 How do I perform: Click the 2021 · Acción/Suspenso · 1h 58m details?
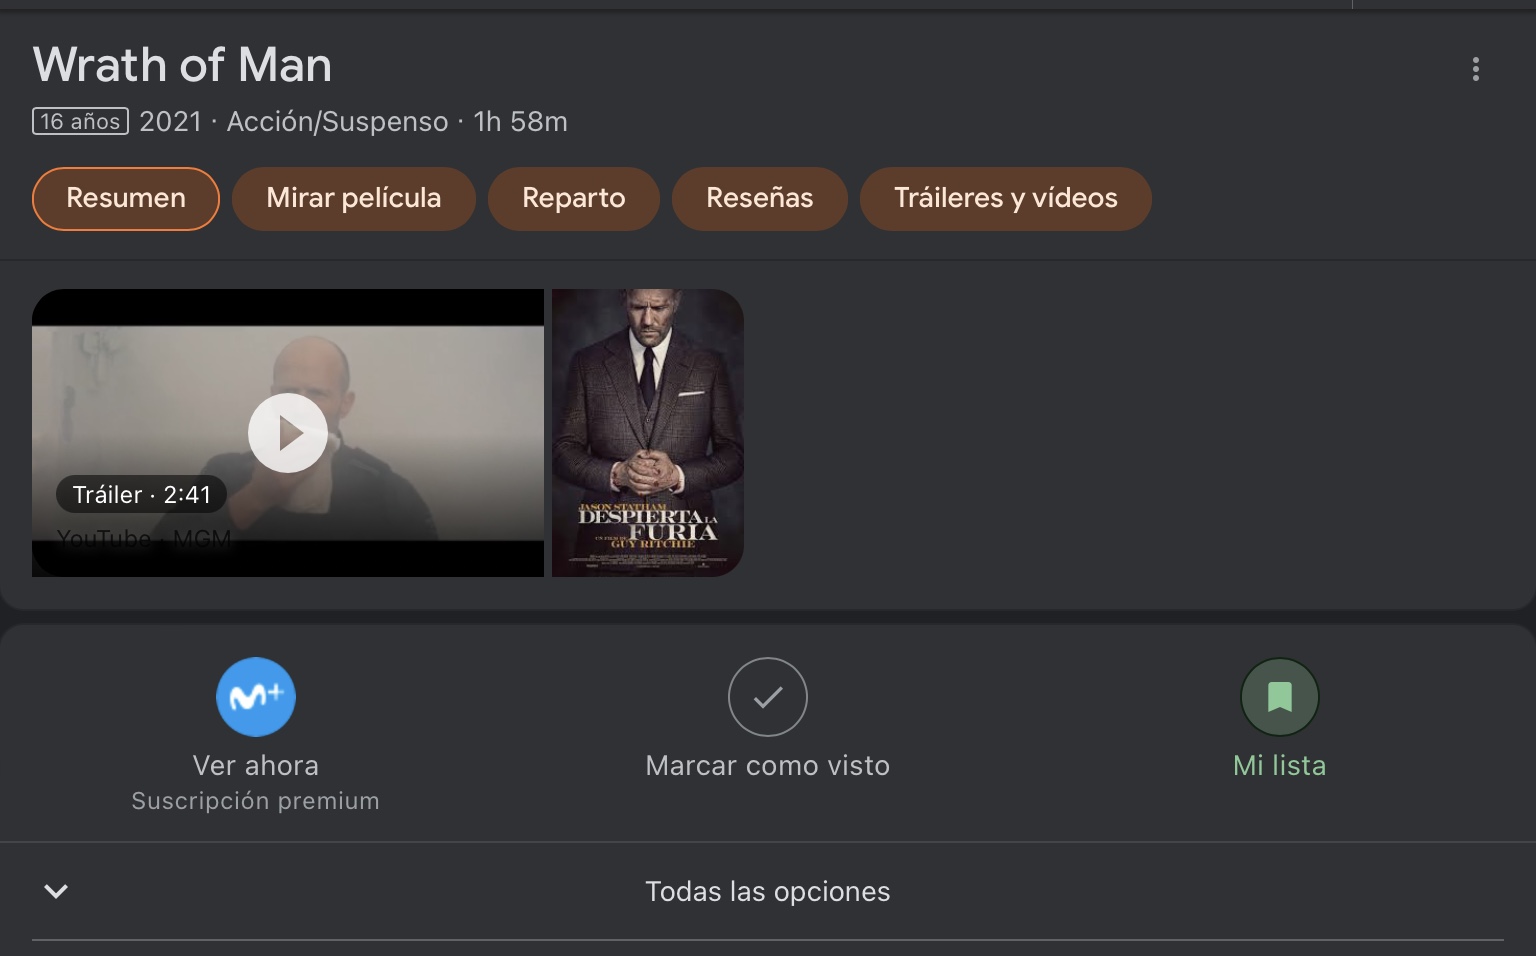[353, 122]
